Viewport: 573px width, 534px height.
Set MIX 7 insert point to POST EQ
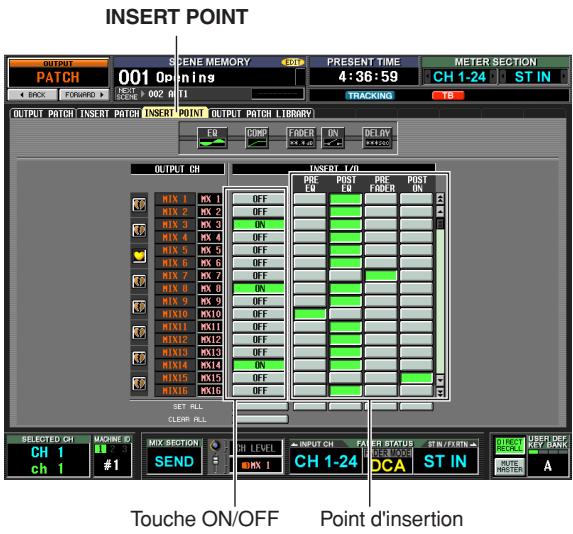pos(345,276)
